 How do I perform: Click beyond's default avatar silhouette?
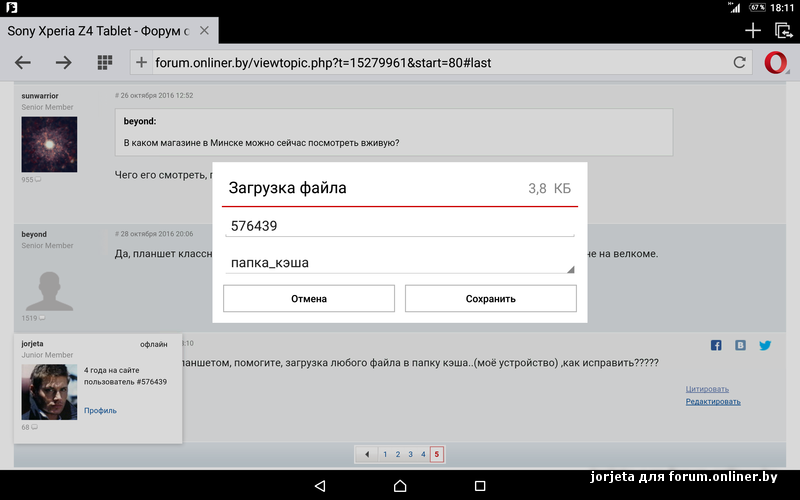49,291
